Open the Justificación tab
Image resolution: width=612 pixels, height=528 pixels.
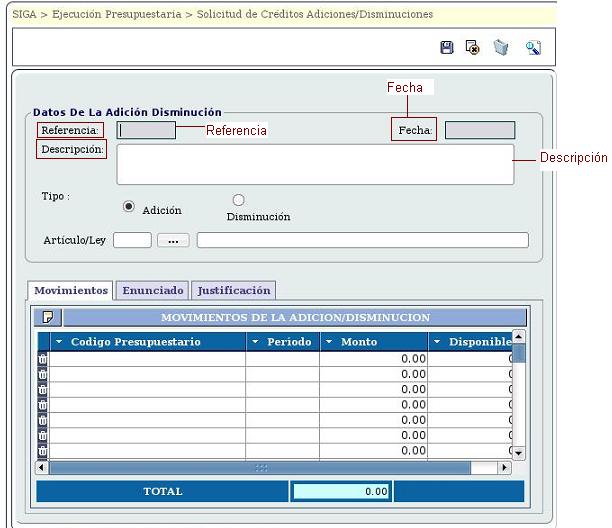tap(234, 290)
